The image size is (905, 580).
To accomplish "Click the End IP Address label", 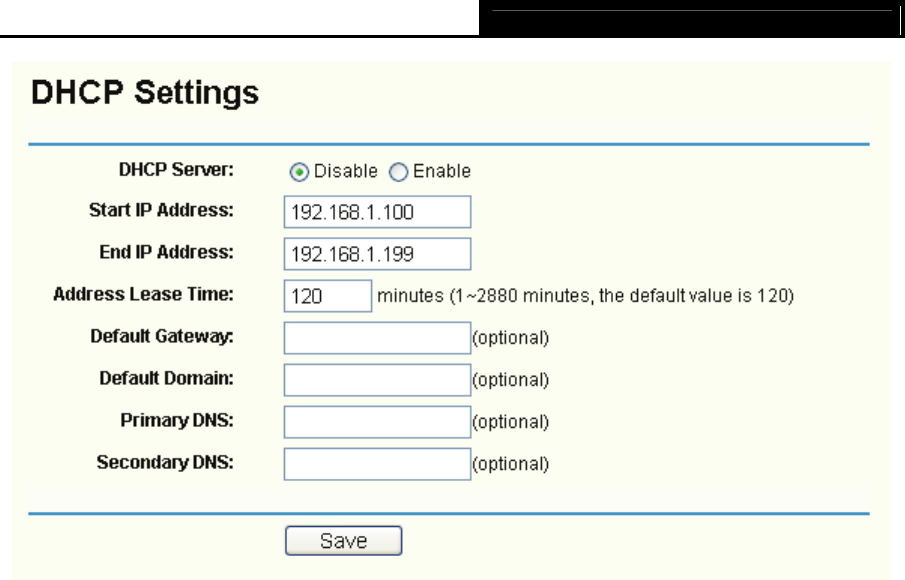I will (x=166, y=252).
